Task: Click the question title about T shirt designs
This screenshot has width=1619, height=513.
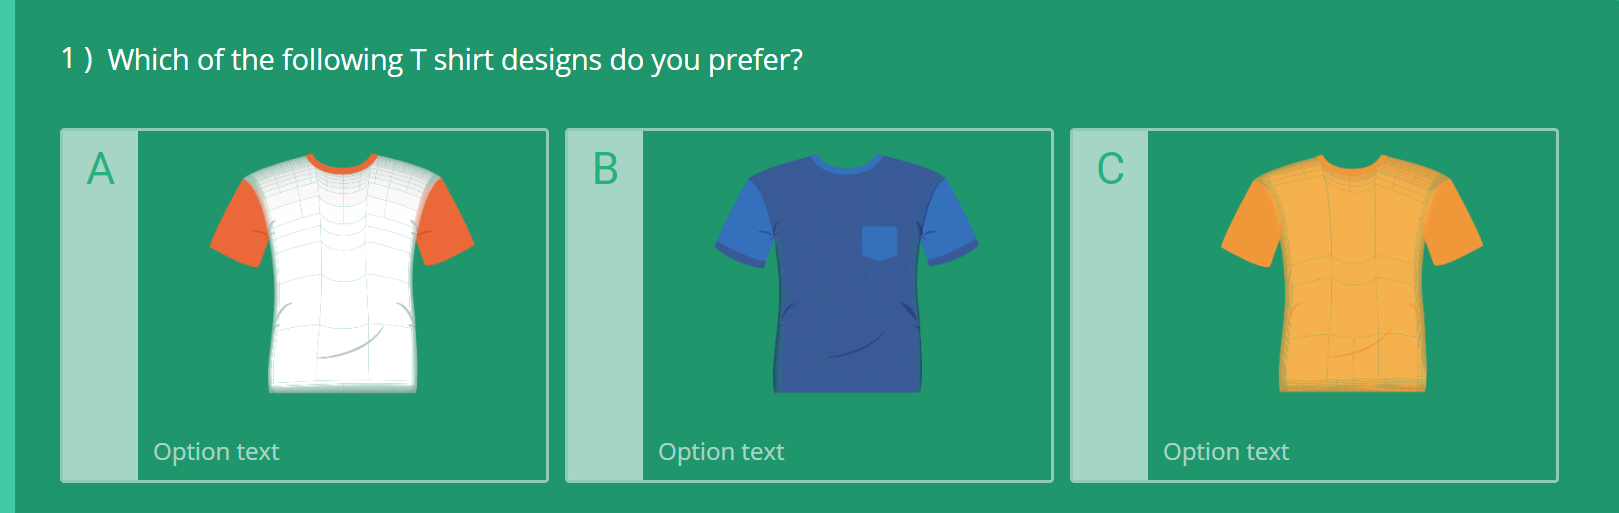Action: point(454,60)
